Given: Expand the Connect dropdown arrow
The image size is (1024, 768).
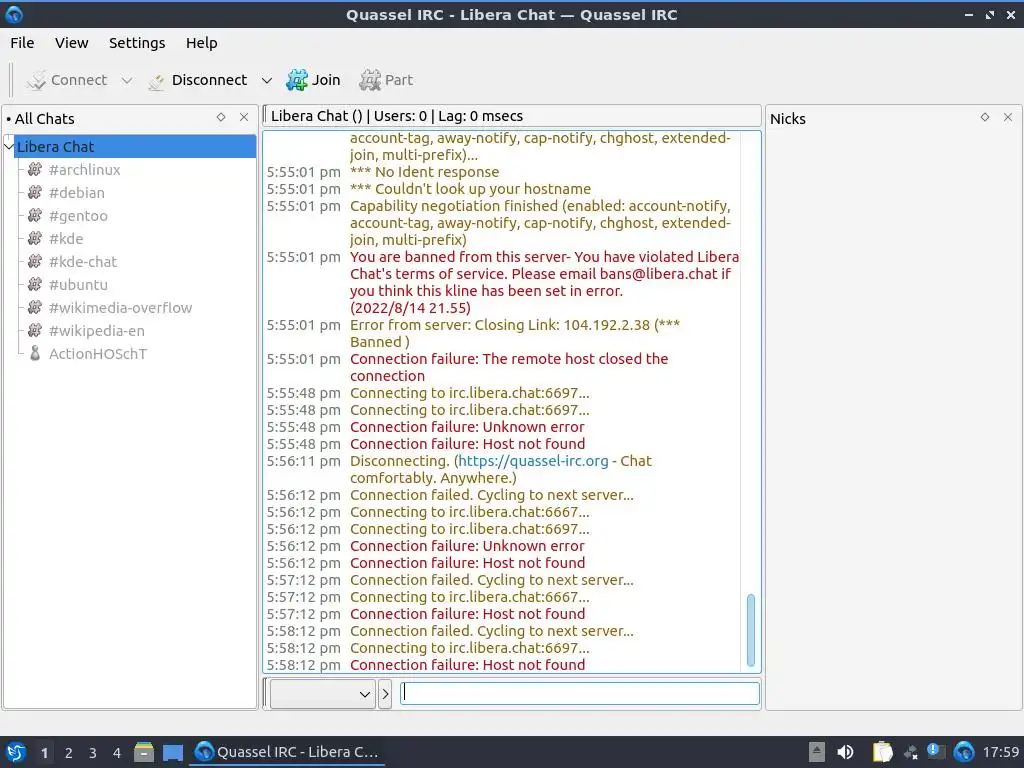Looking at the screenshot, I should (127, 80).
